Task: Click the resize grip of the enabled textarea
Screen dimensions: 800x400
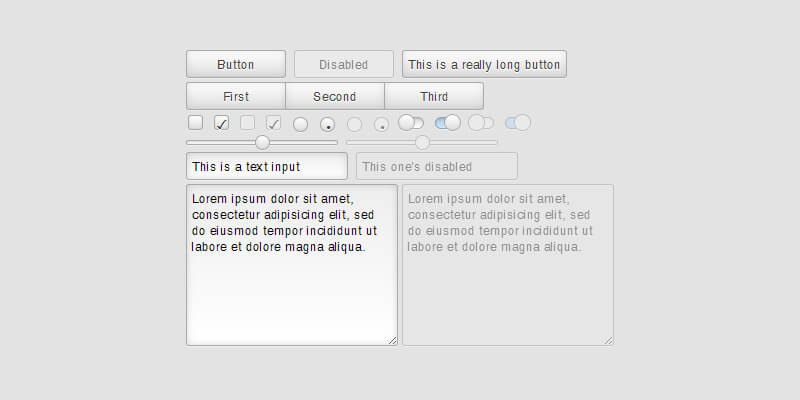Action: click(x=392, y=341)
